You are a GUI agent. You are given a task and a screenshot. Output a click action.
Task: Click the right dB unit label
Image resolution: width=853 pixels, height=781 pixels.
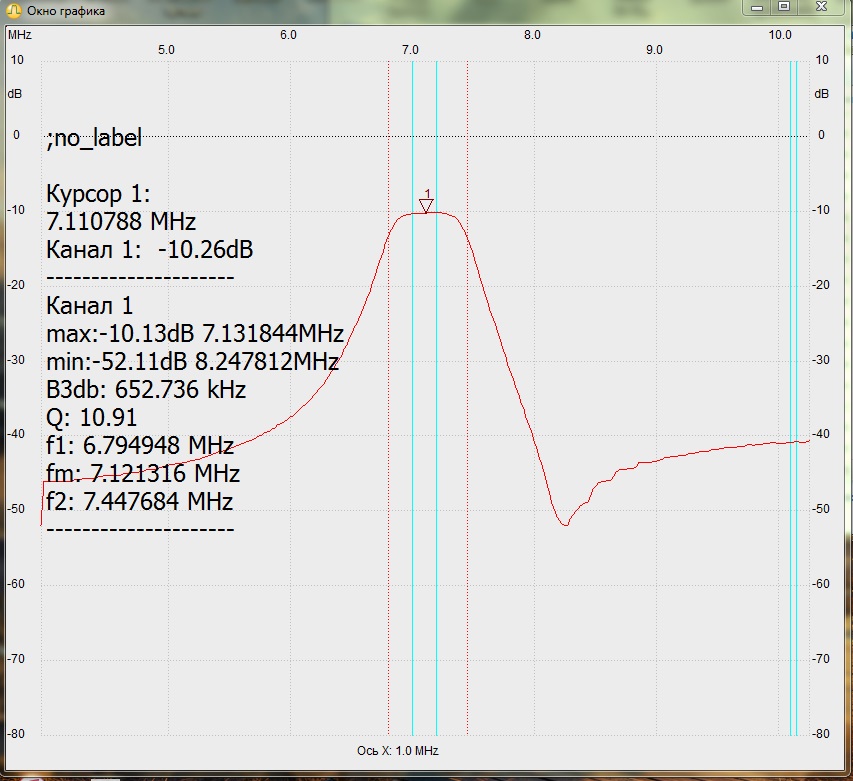(821, 94)
